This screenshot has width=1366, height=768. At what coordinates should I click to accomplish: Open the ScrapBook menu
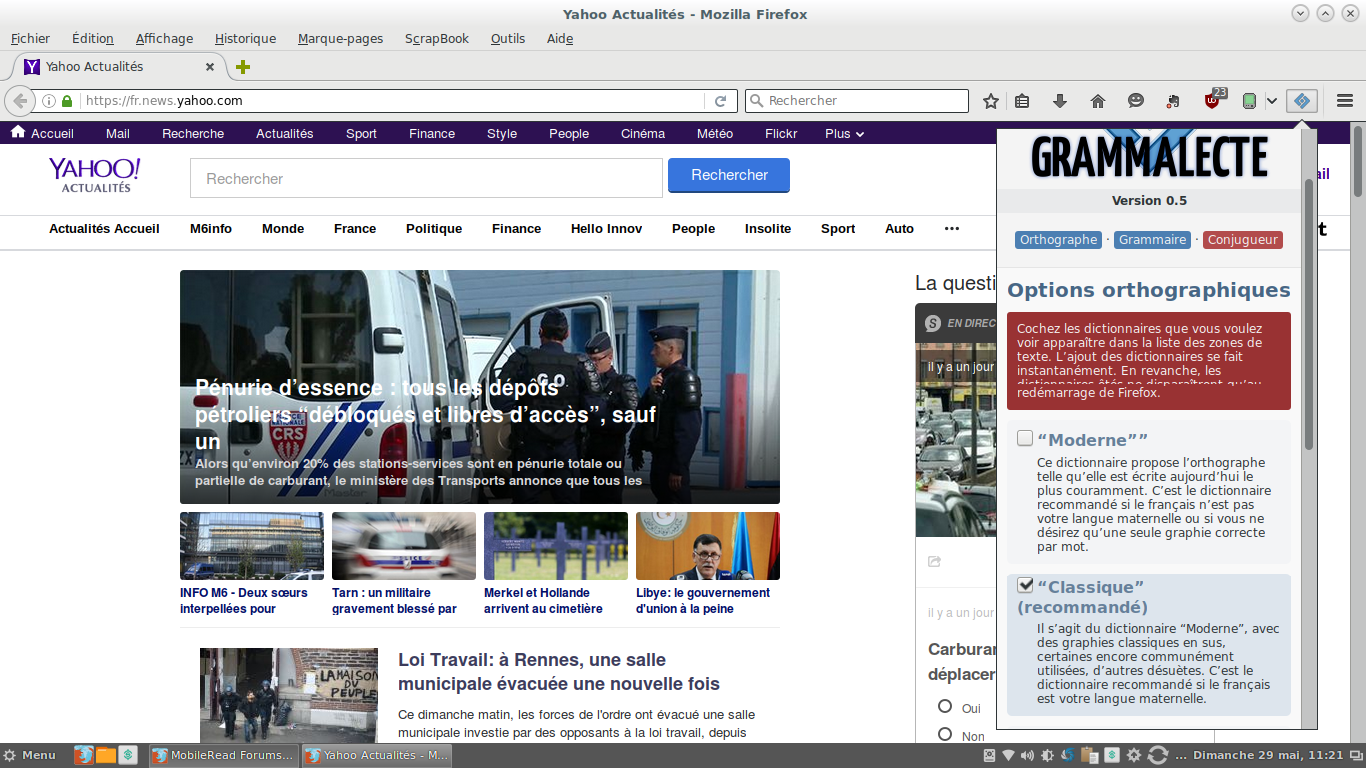[437, 39]
